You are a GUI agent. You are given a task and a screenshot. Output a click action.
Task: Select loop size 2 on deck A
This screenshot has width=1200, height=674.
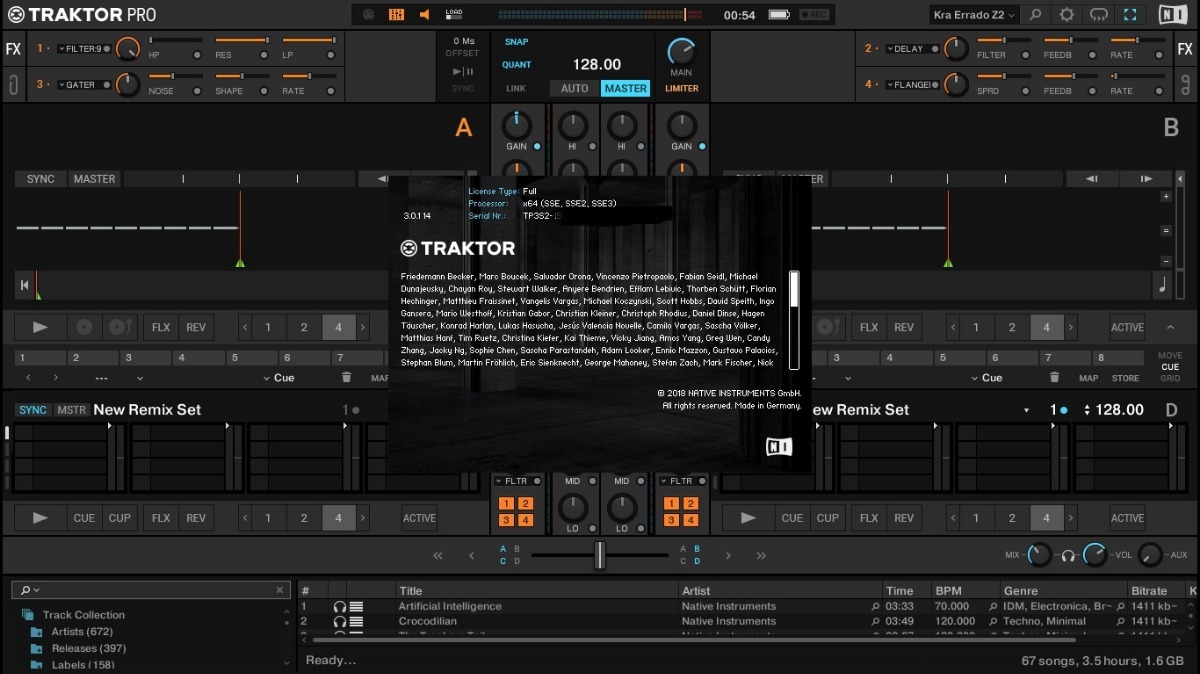click(x=304, y=327)
